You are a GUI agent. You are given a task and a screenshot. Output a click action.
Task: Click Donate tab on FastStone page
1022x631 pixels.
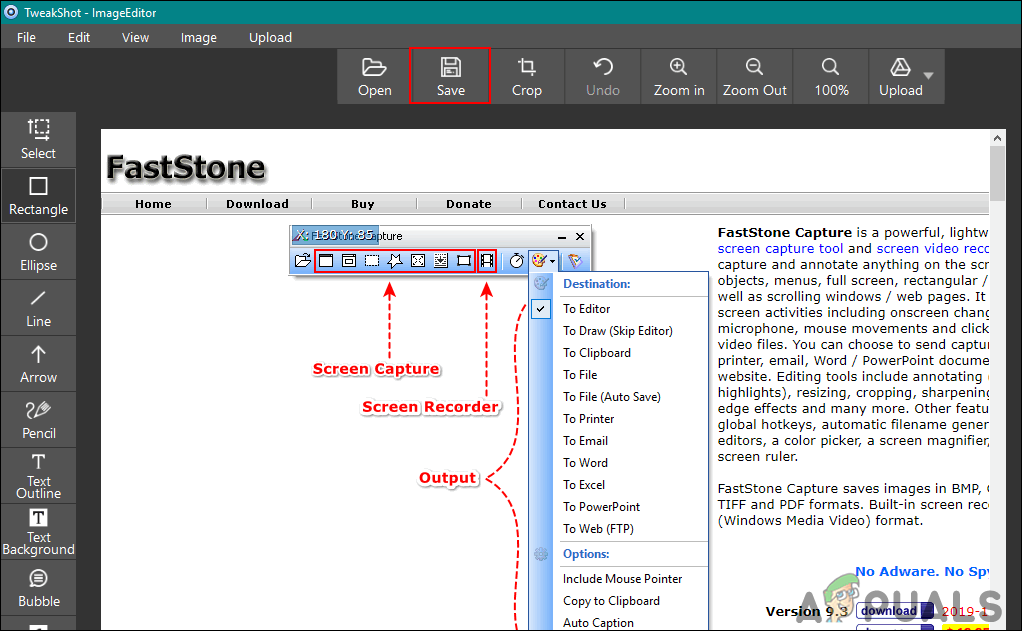469,204
